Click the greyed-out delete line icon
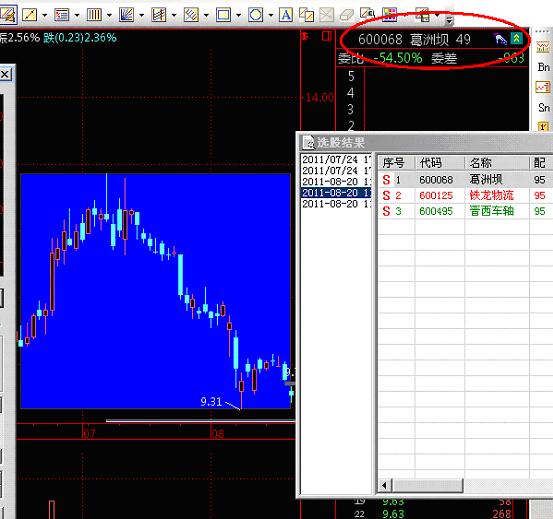This screenshot has width=553, height=519. point(327,15)
